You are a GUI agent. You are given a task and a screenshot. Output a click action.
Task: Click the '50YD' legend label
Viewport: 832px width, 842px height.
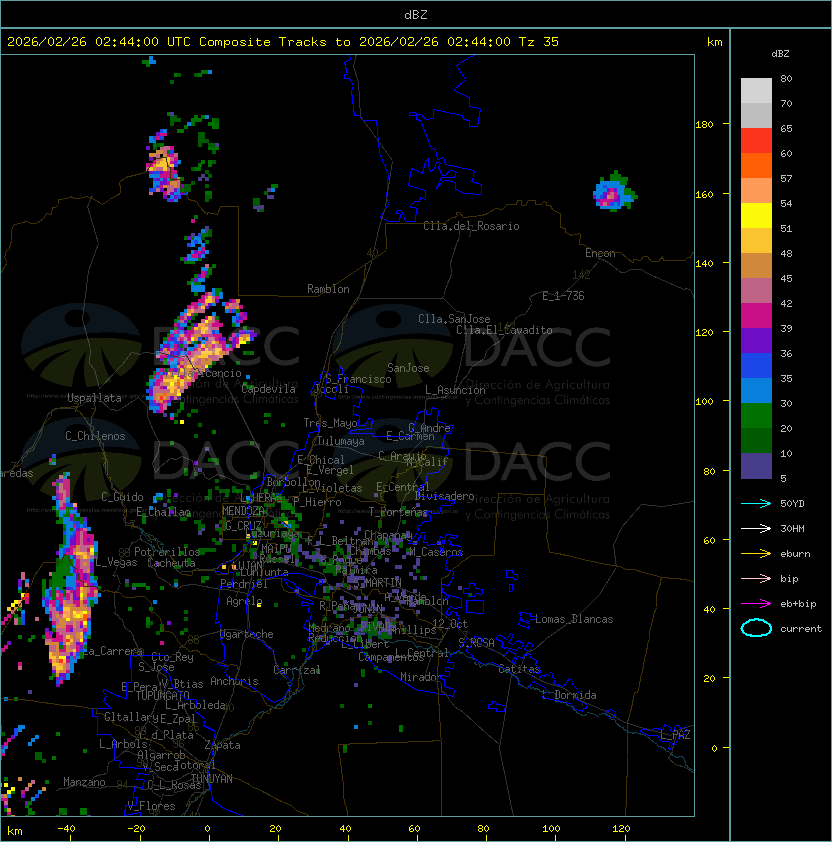(x=792, y=504)
